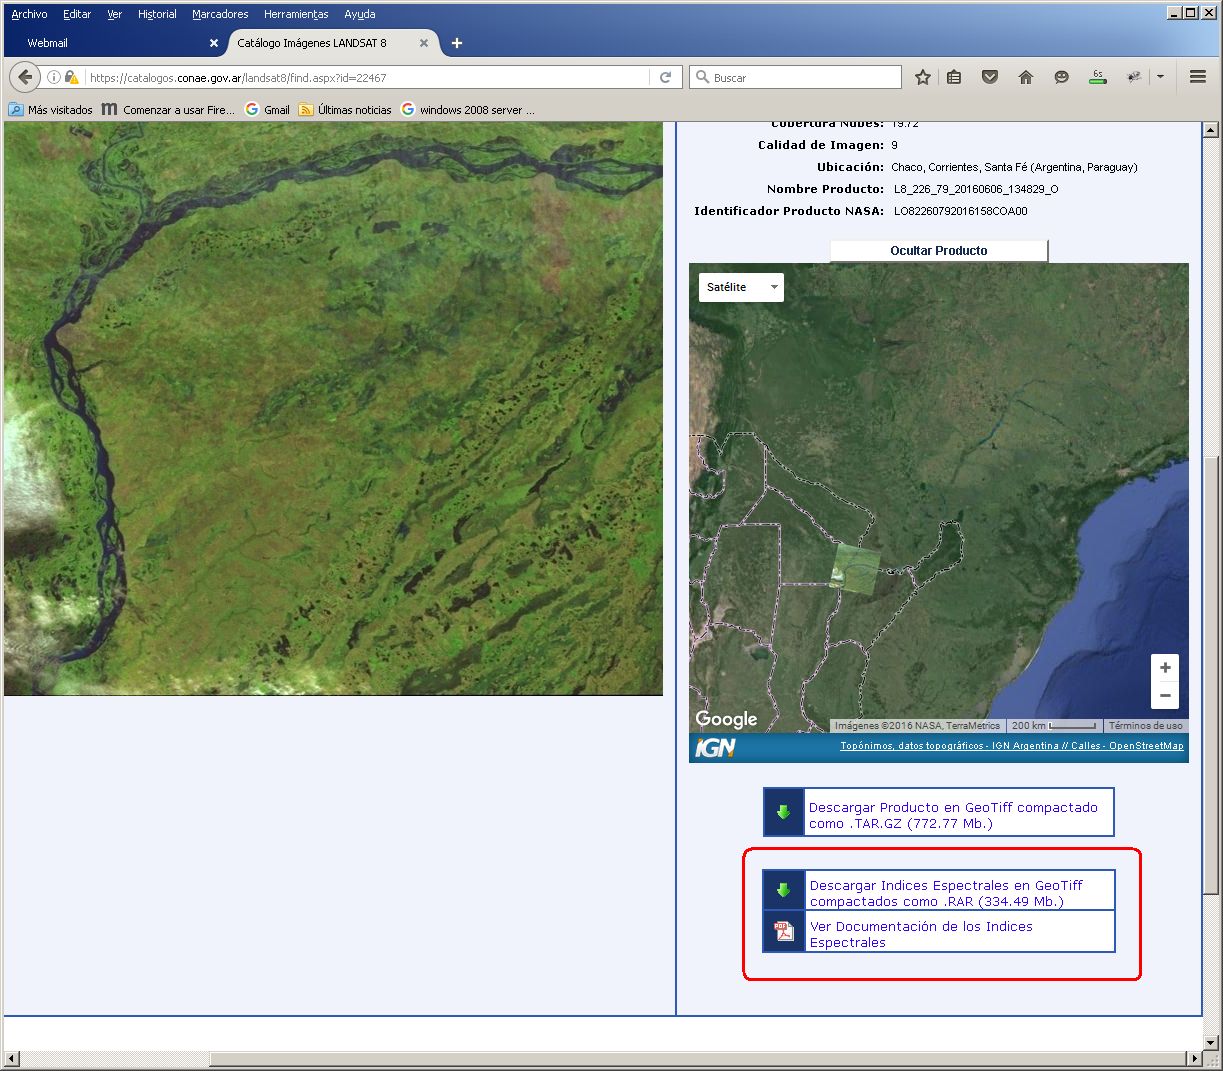Select NASA identifier LO82260792016158COA00 text
This screenshot has height=1071, width=1223.
coord(960,211)
